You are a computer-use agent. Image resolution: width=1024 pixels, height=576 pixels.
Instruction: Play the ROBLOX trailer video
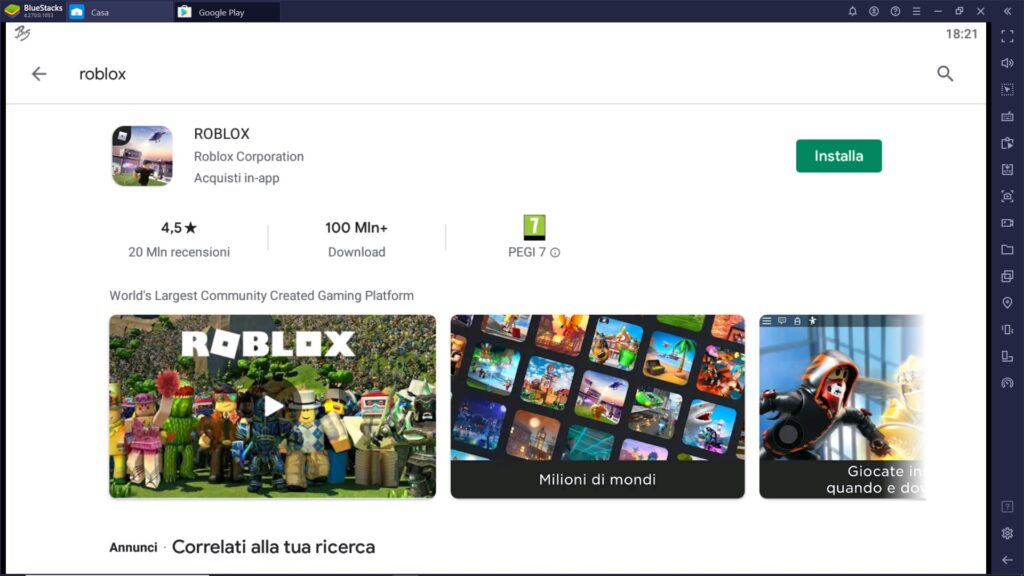pos(272,406)
